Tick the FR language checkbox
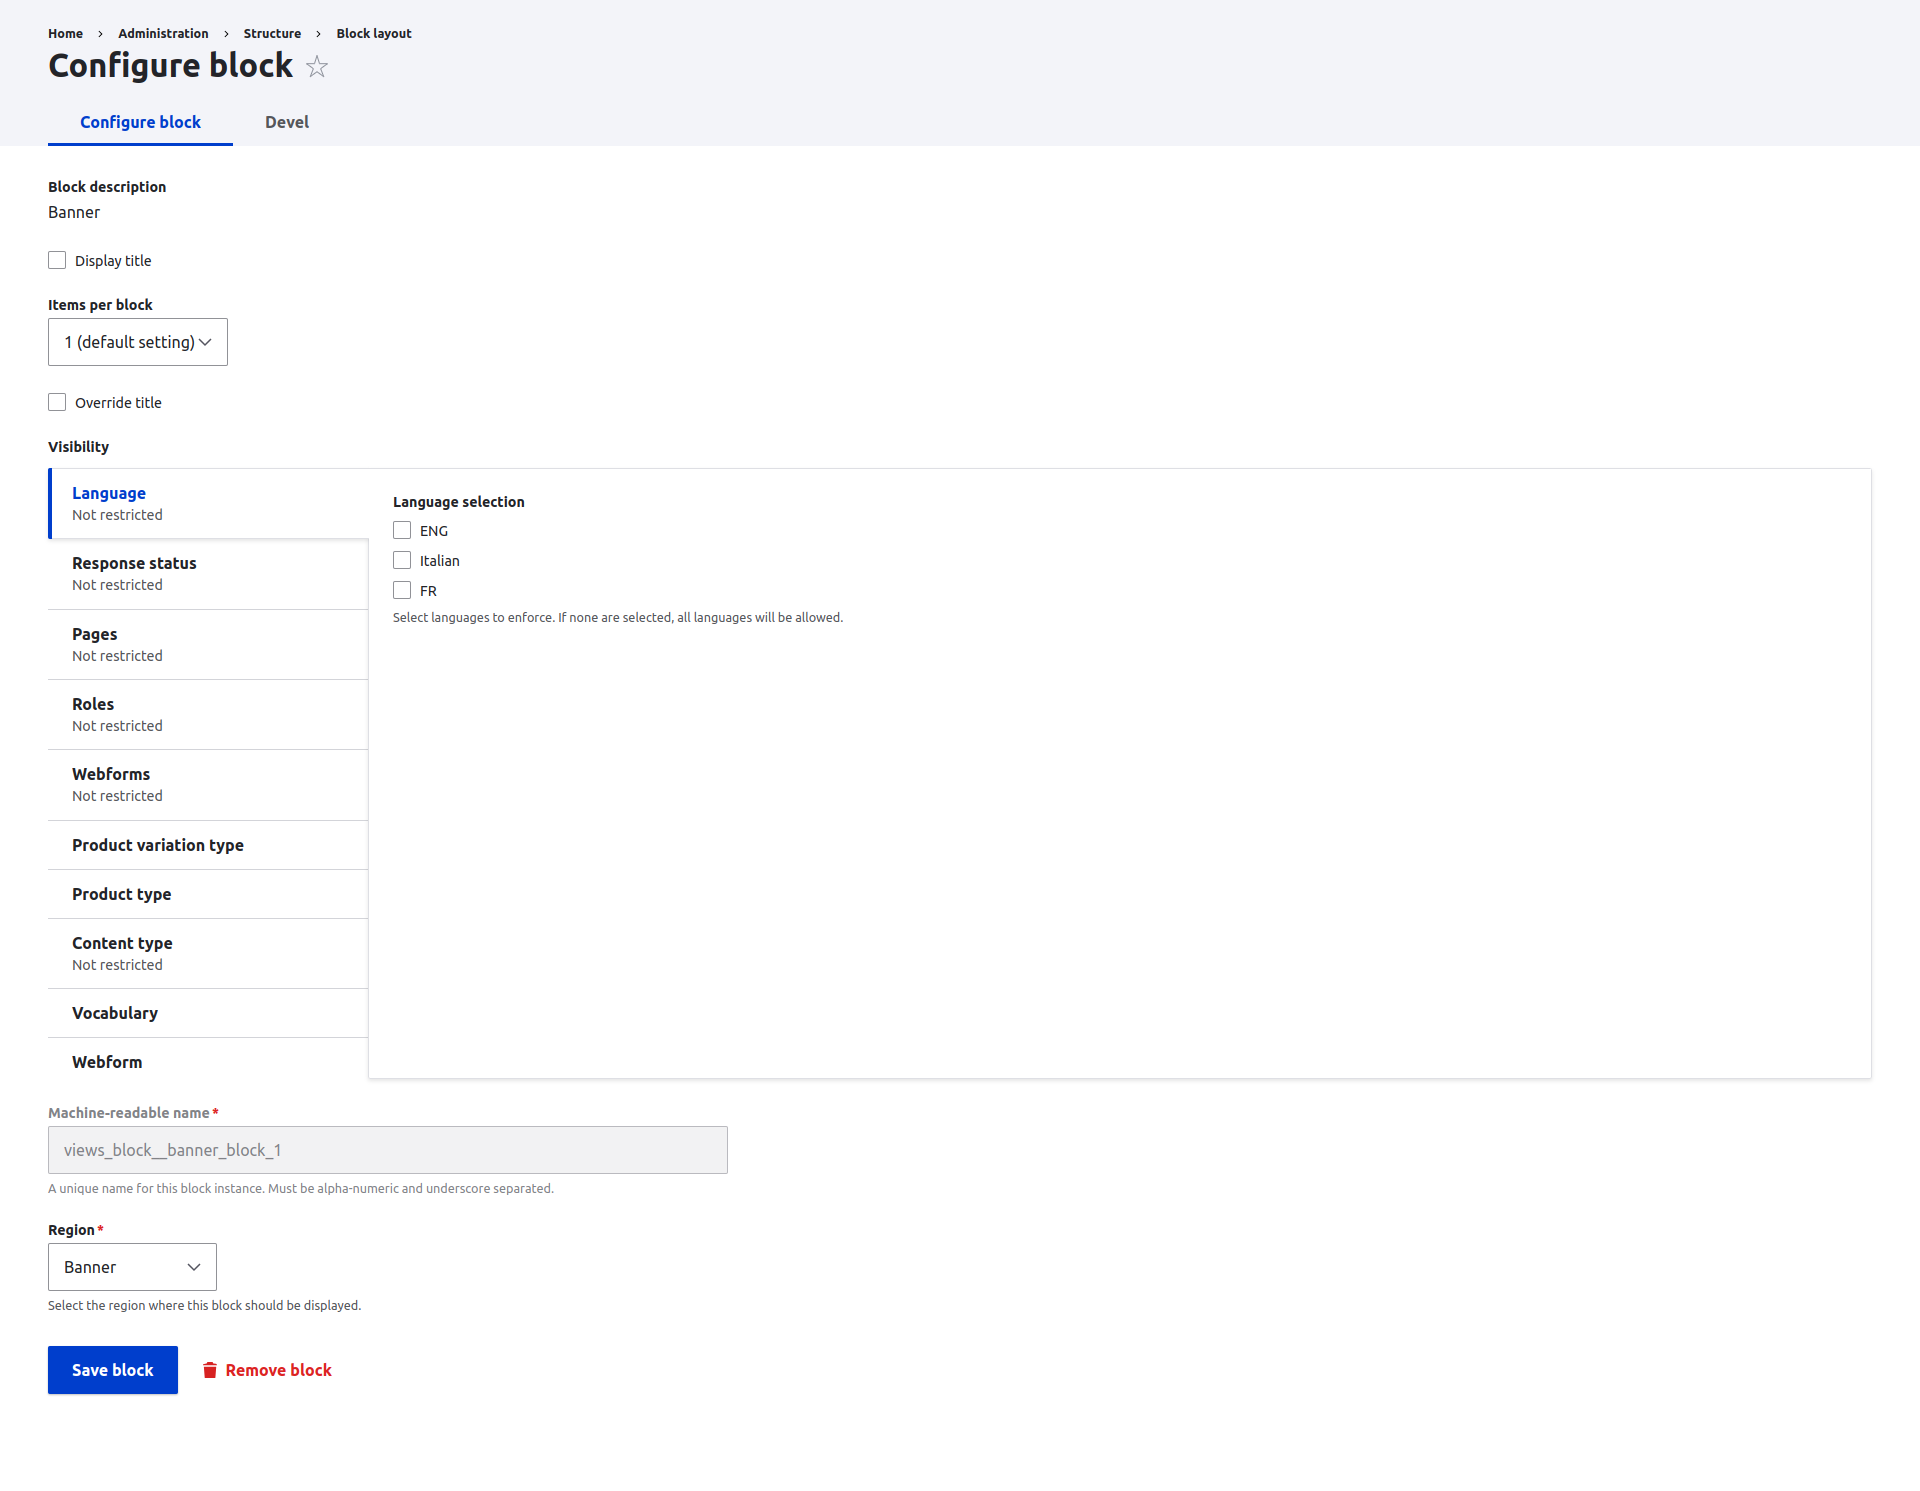Image resolution: width=1920 pixels, height=1491 pixels. click(402, 590)
